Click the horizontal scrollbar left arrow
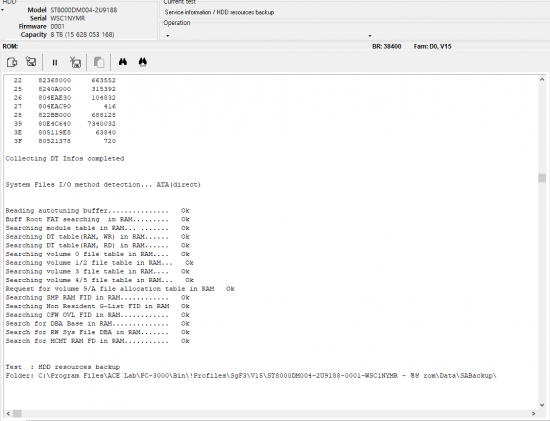This screenshot has height=421, width=550. (8, 414)
